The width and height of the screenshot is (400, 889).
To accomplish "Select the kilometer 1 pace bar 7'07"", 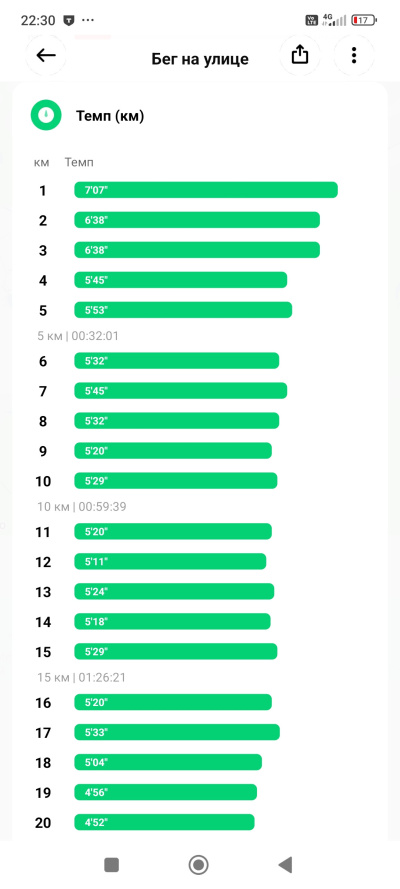I will (206, 190).
